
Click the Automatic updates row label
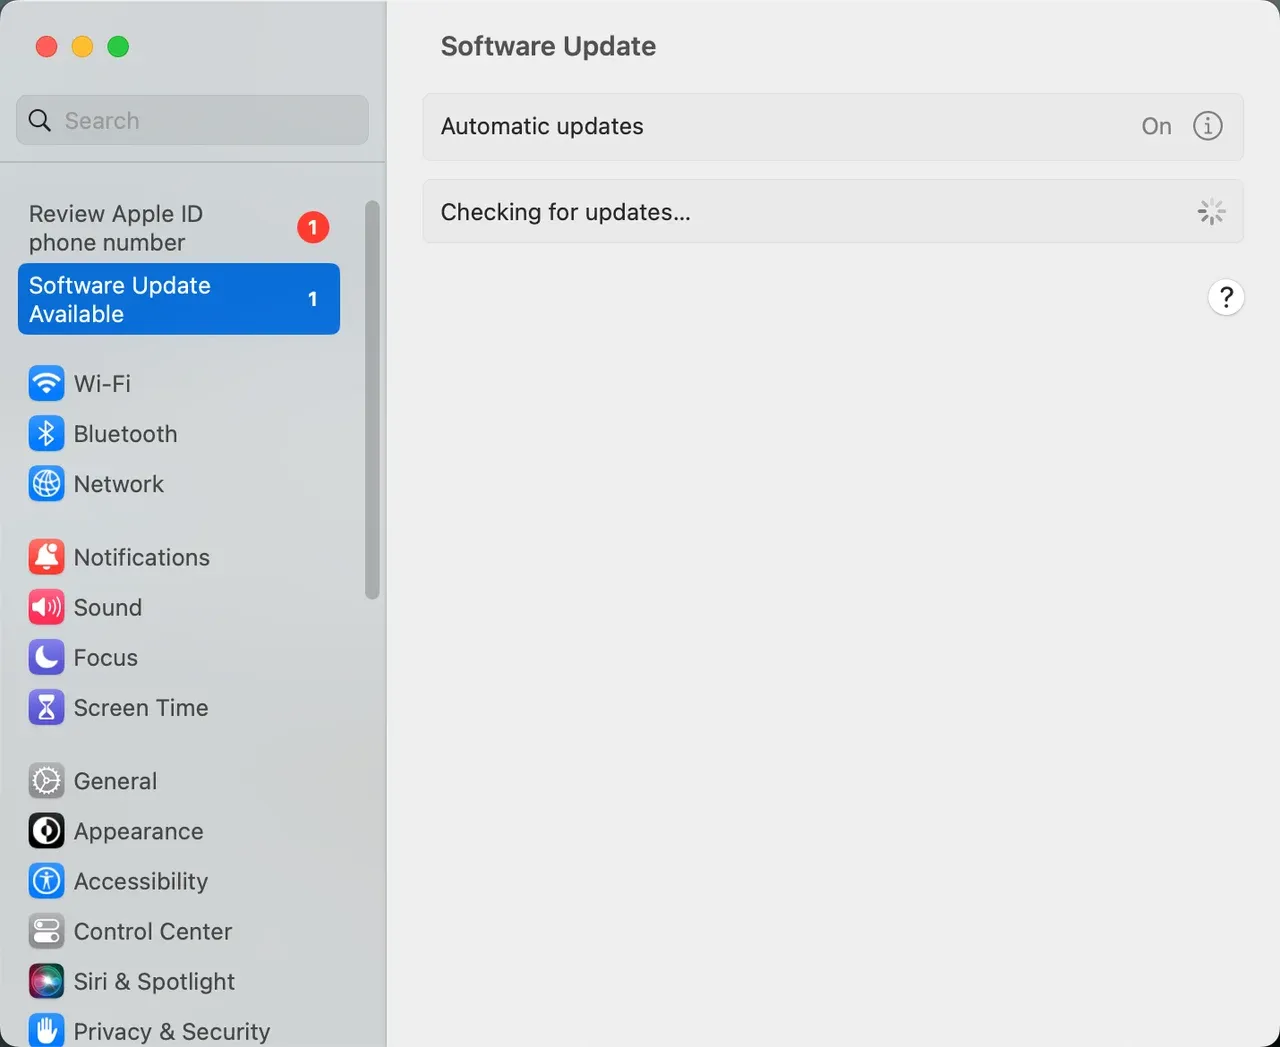pyautogui.click(x=542, y=126)
